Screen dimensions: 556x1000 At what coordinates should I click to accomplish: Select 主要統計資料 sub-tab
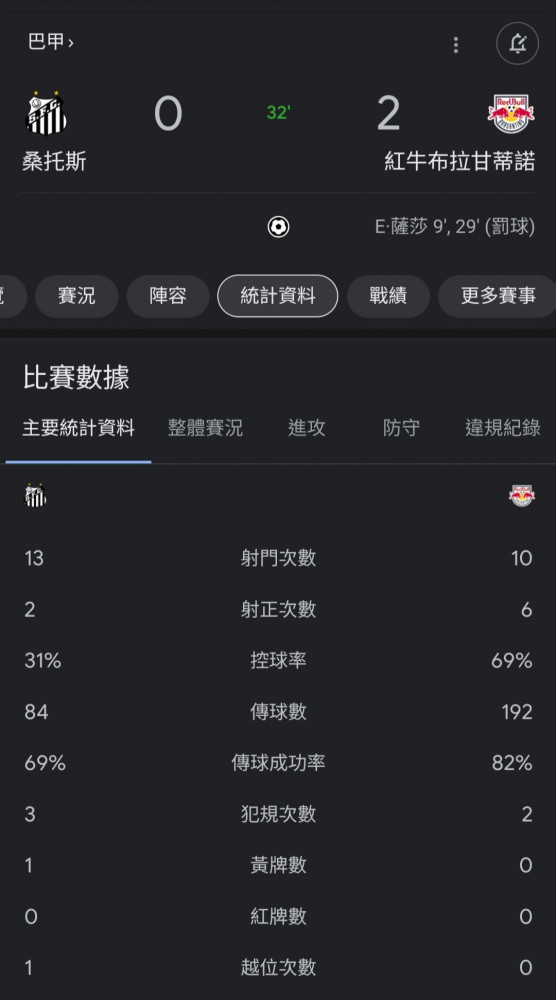(x=78, y=428)
